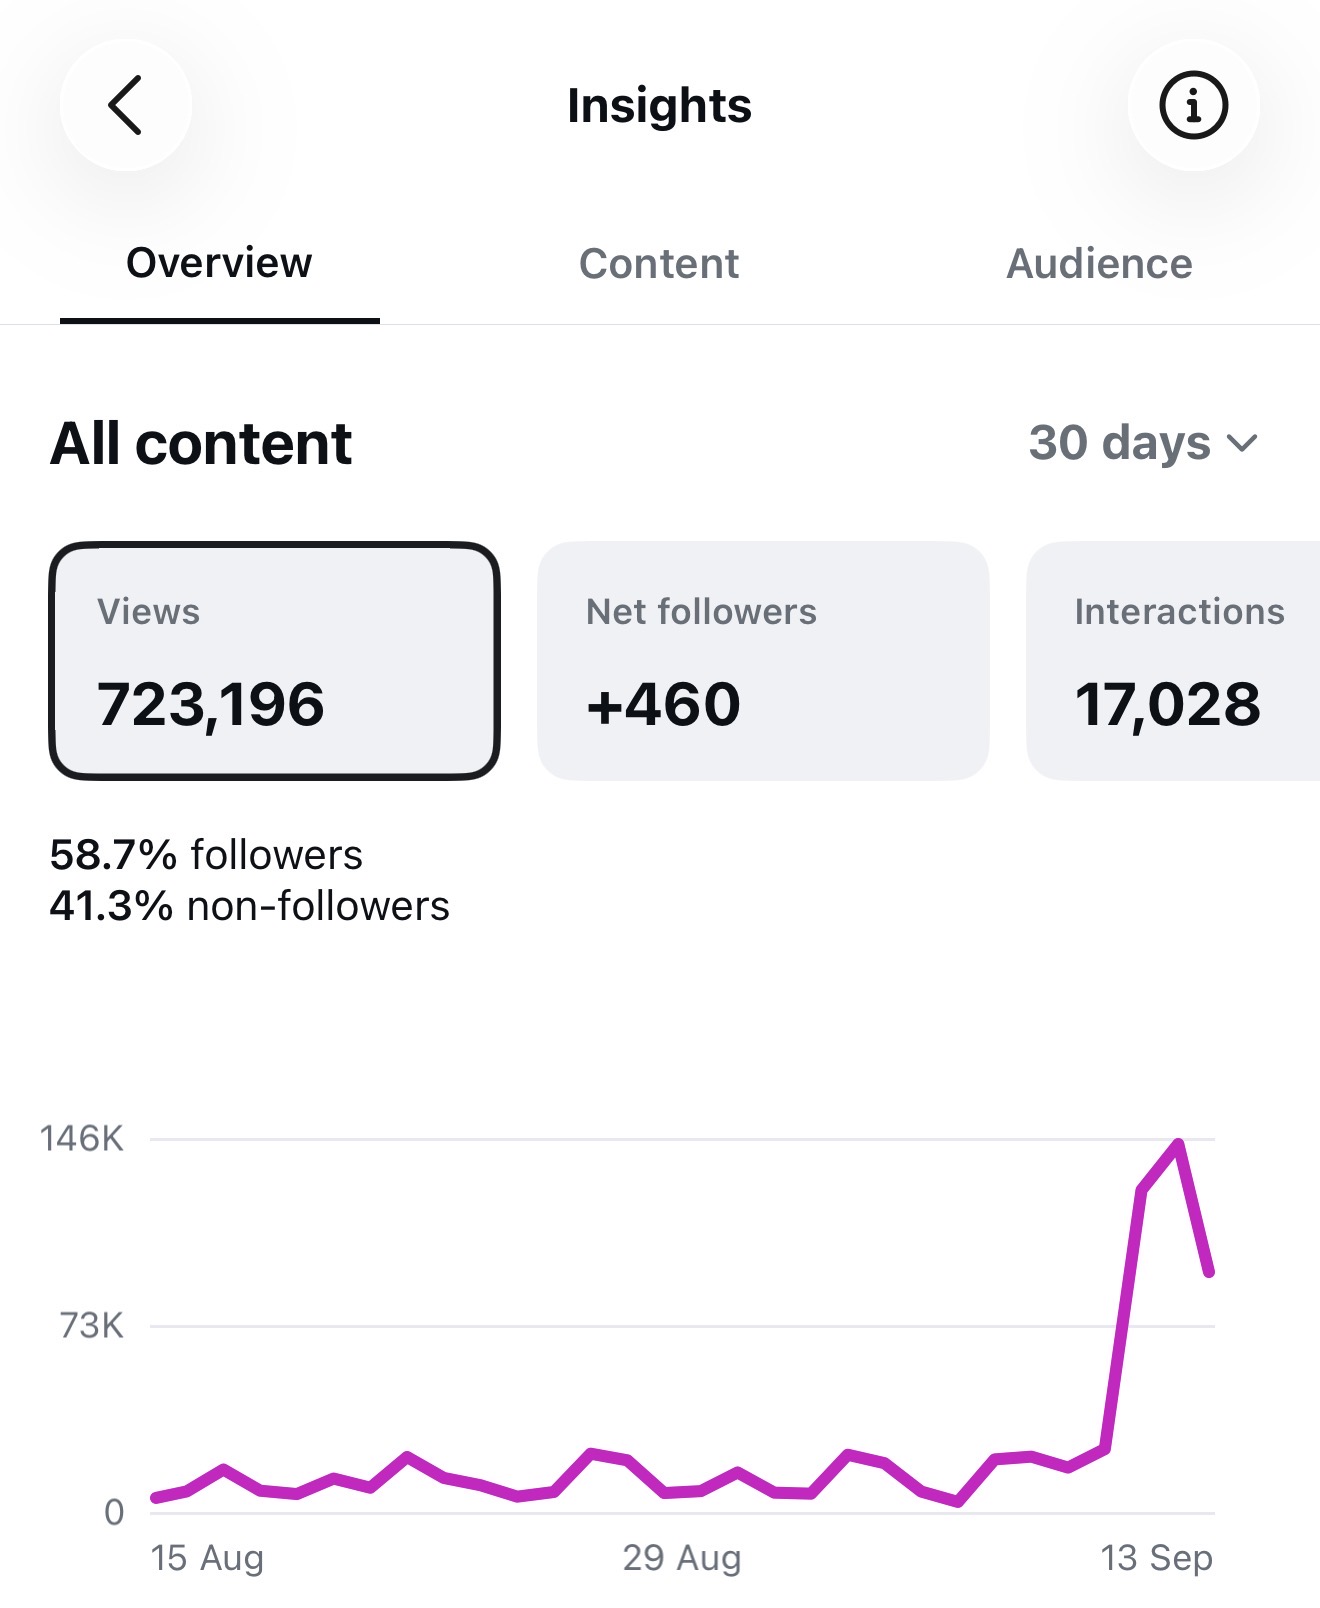The image size is (1320, 1608).
Task: Select the Interactions metric card
Action: coord(1174,661)
